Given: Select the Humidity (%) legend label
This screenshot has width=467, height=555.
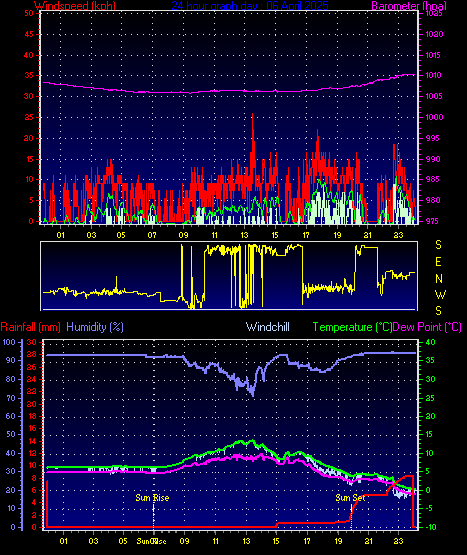Looking at the screenshot, I should point(95,327).
